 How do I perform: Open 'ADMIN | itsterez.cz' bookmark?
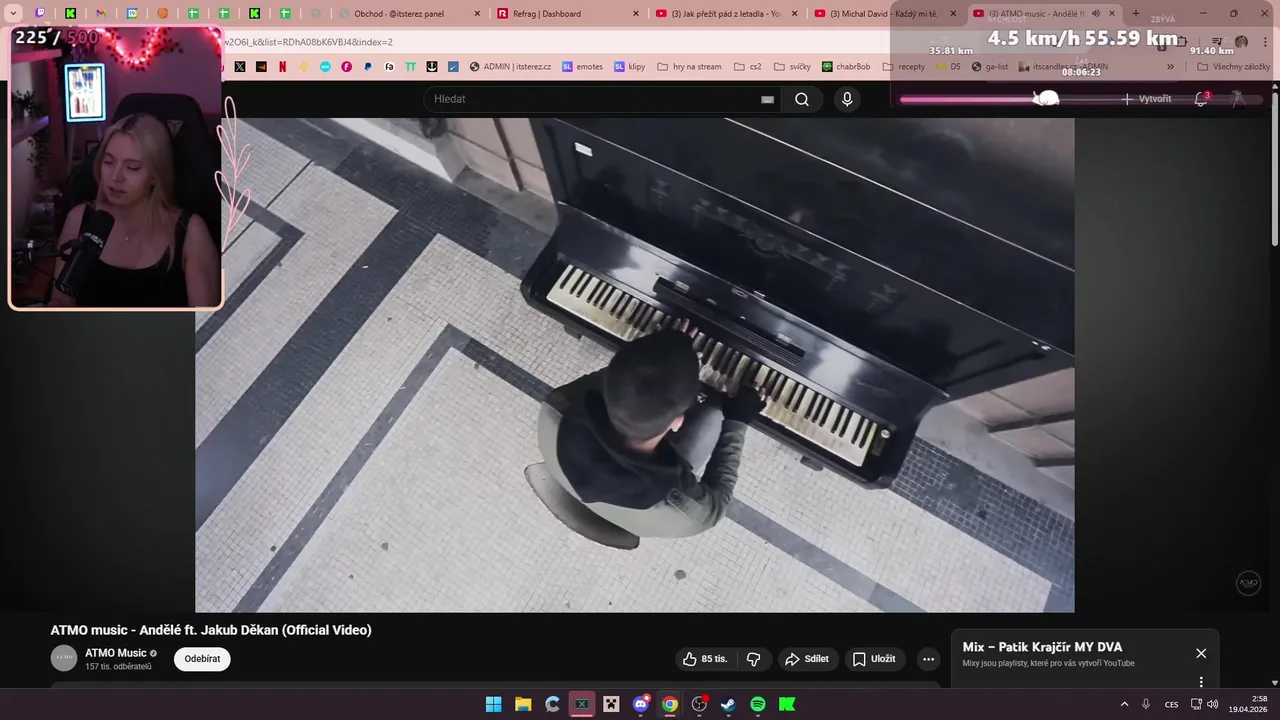[x=509, y=67]
